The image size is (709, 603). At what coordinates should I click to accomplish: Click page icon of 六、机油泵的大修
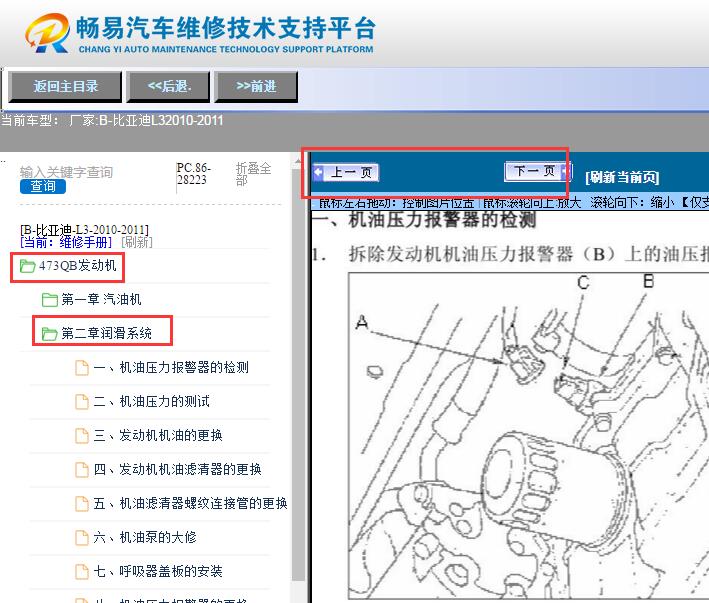(x=82, y=537)
